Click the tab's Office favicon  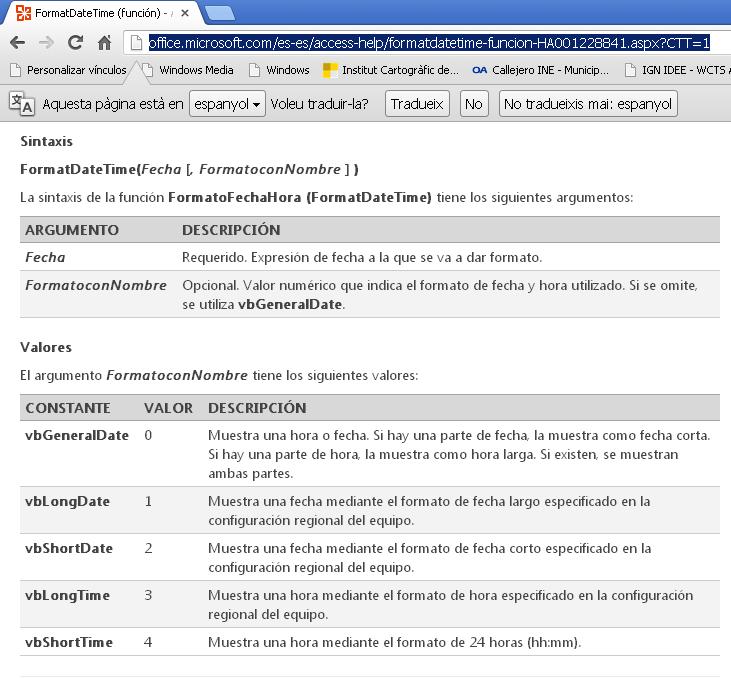23,13
